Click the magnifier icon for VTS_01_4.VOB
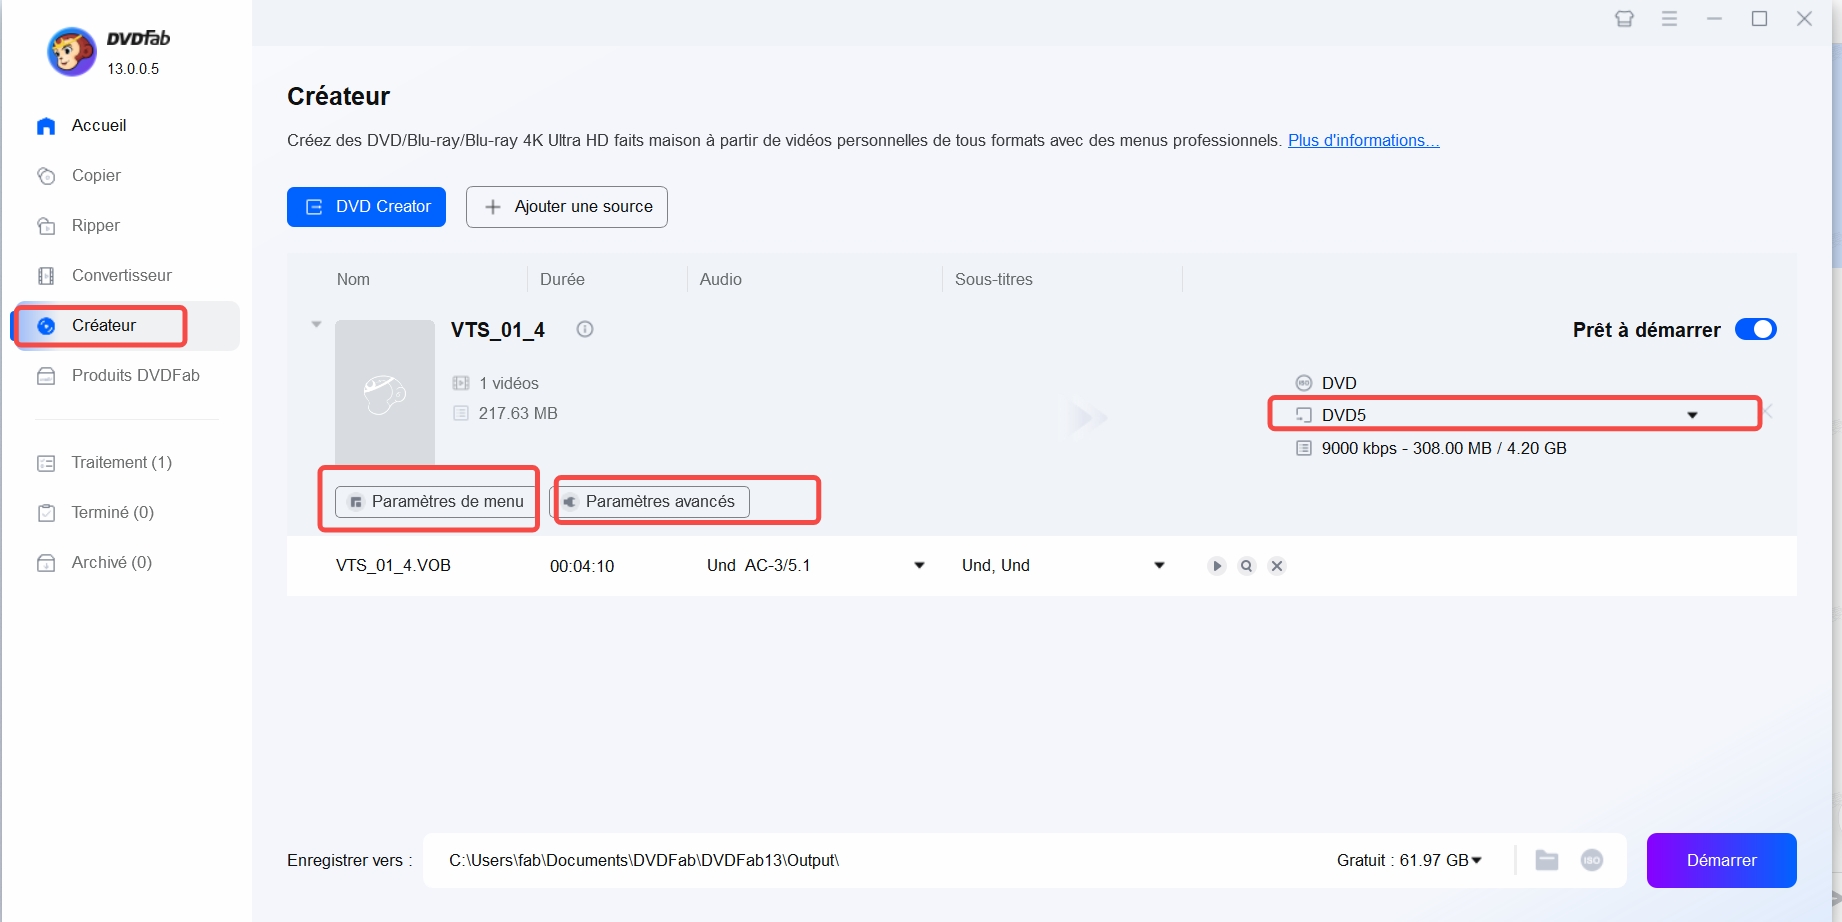The image size is (1842, 922). pyautogui.click(x=1247, y=566)
